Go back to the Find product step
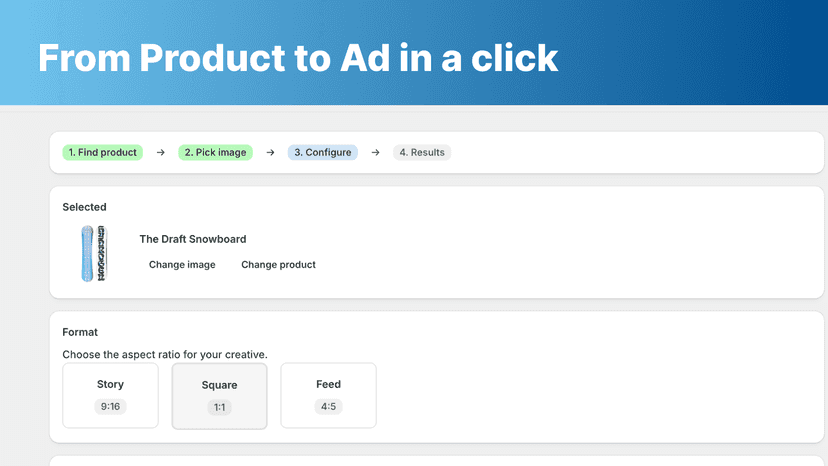 click(102, 152)
